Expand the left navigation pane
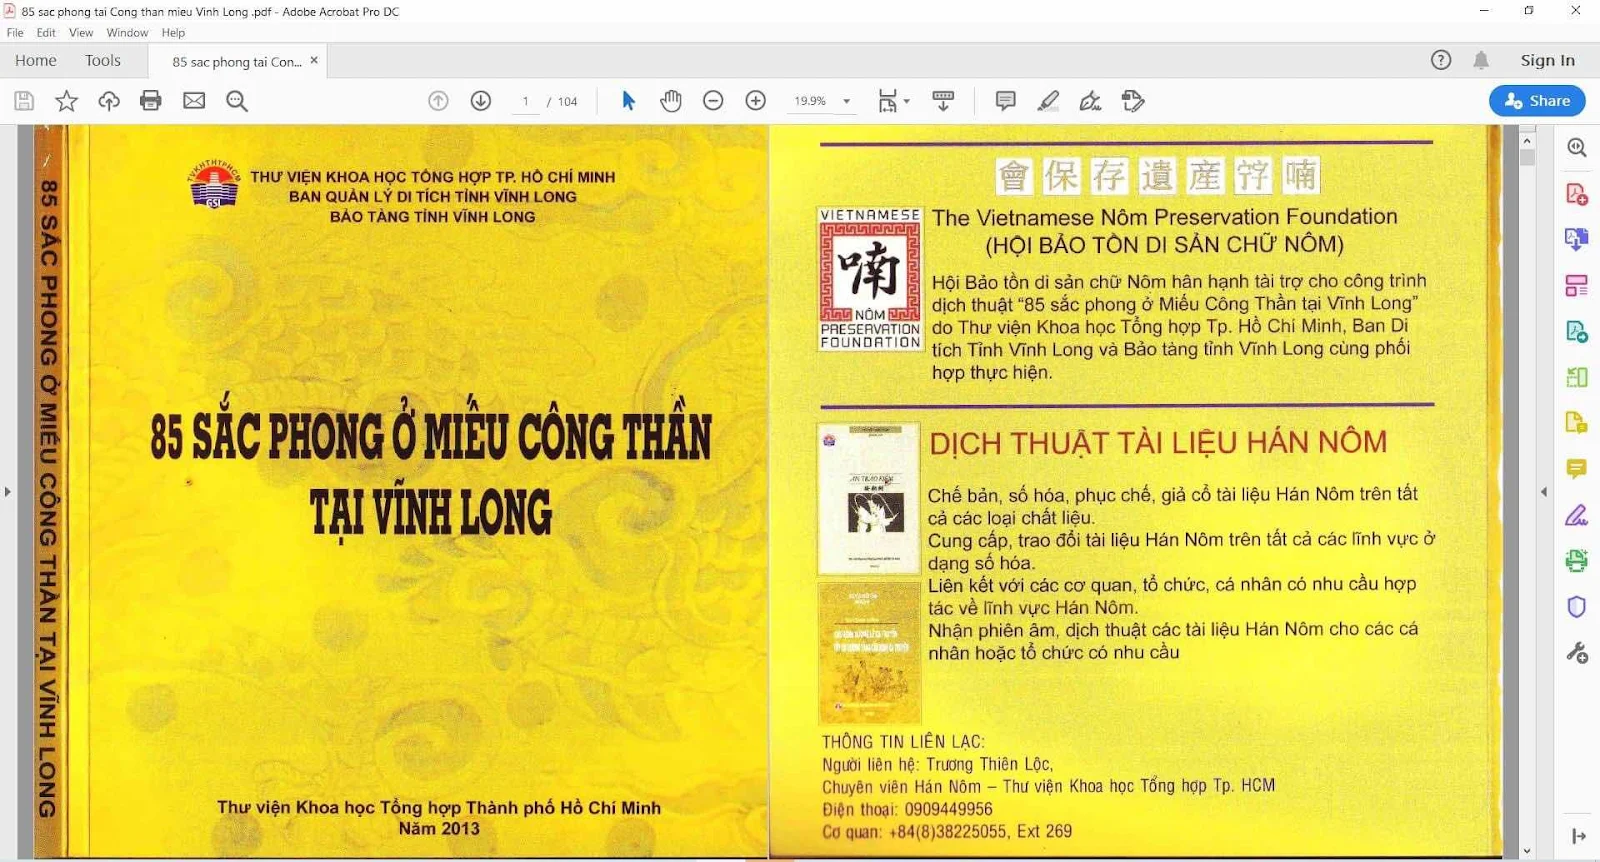 [8, 491]
